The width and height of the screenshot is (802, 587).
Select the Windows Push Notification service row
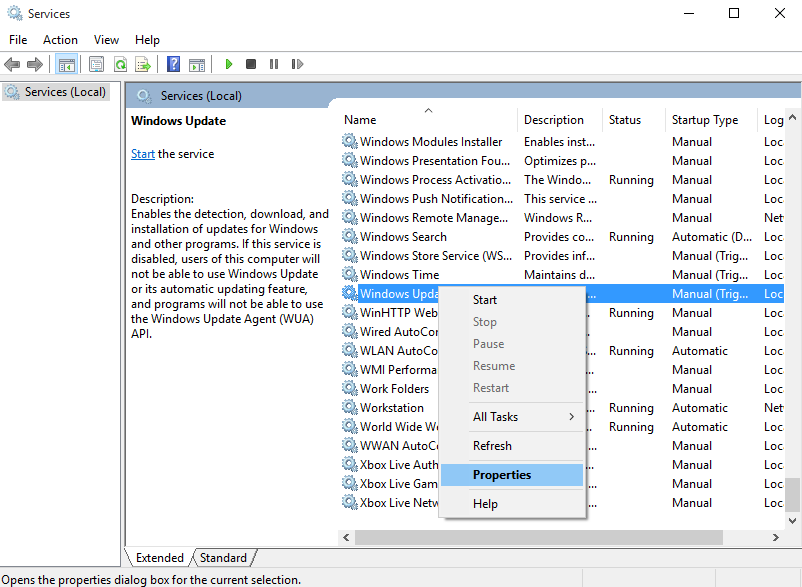[562, 198]
